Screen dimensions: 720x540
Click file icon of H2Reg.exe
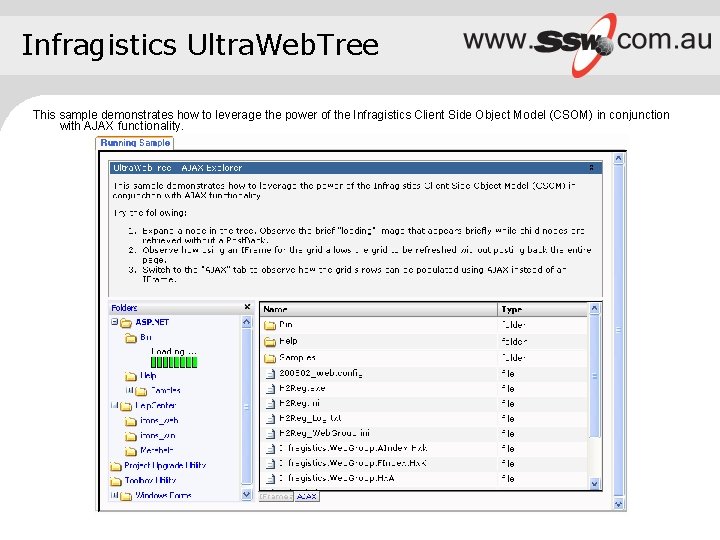coord(271,389)
